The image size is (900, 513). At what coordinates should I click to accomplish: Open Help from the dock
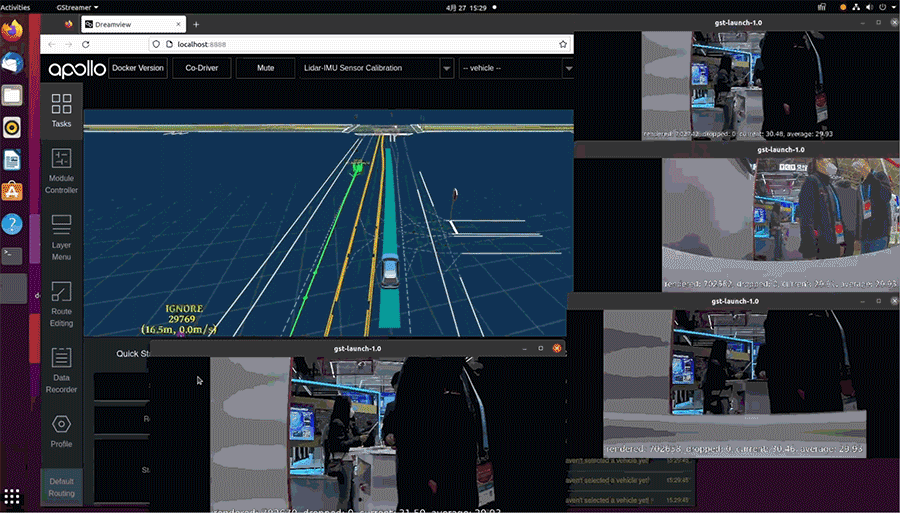point(12,224)
